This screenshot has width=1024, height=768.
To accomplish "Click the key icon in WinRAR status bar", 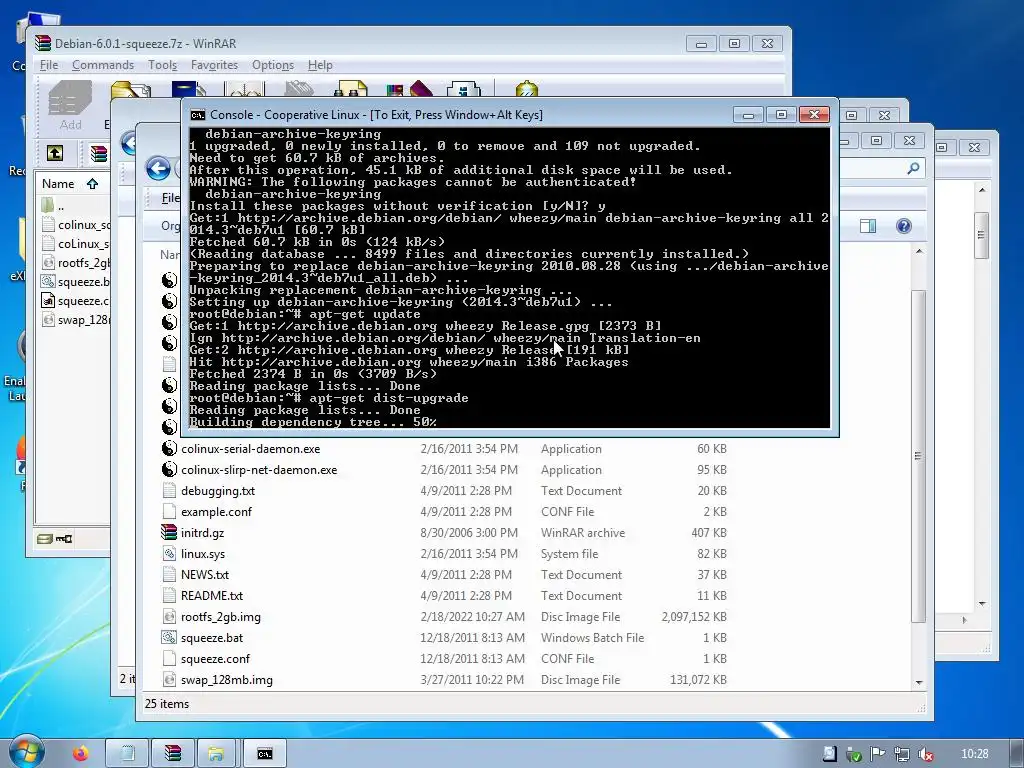I will point(64,539).
